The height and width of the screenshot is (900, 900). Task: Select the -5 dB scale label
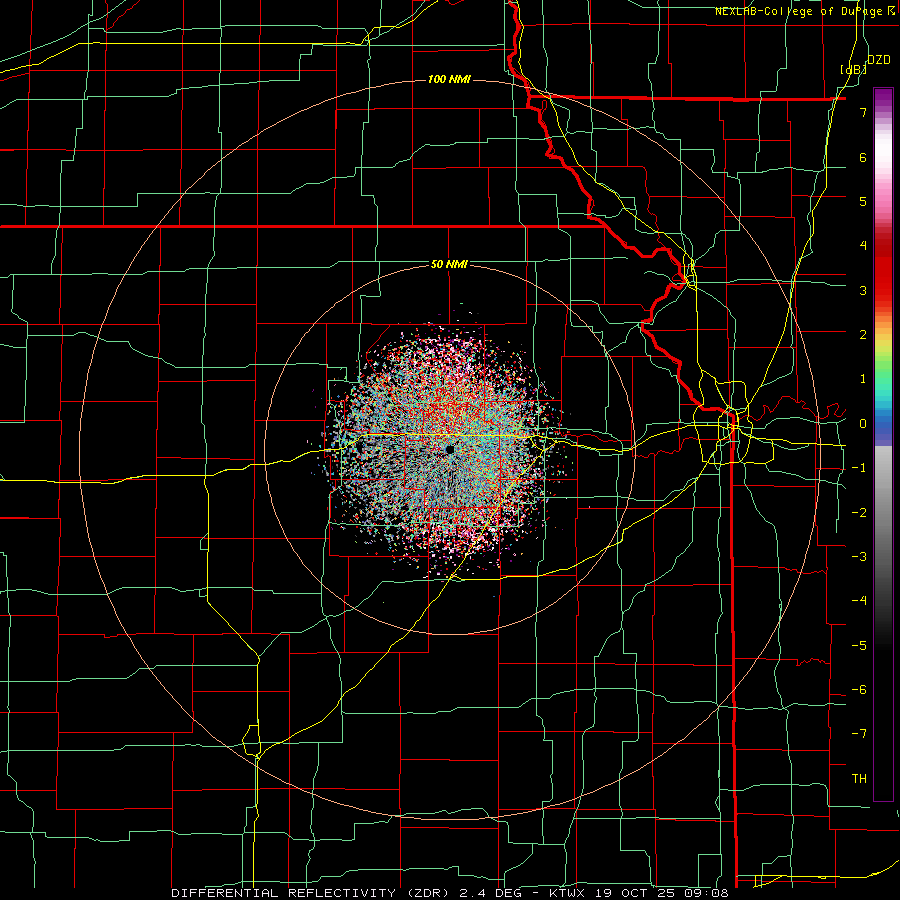[859, 646]
